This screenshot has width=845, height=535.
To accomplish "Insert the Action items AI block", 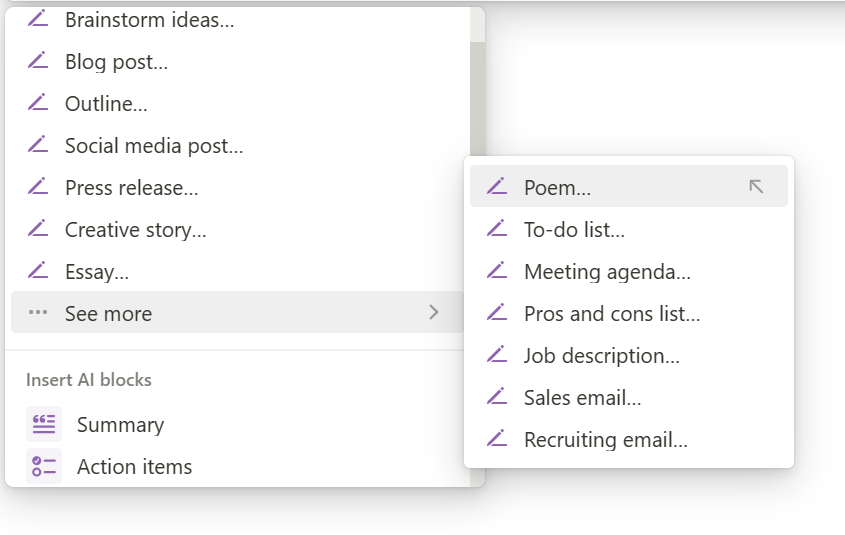I will coord(134,466).
